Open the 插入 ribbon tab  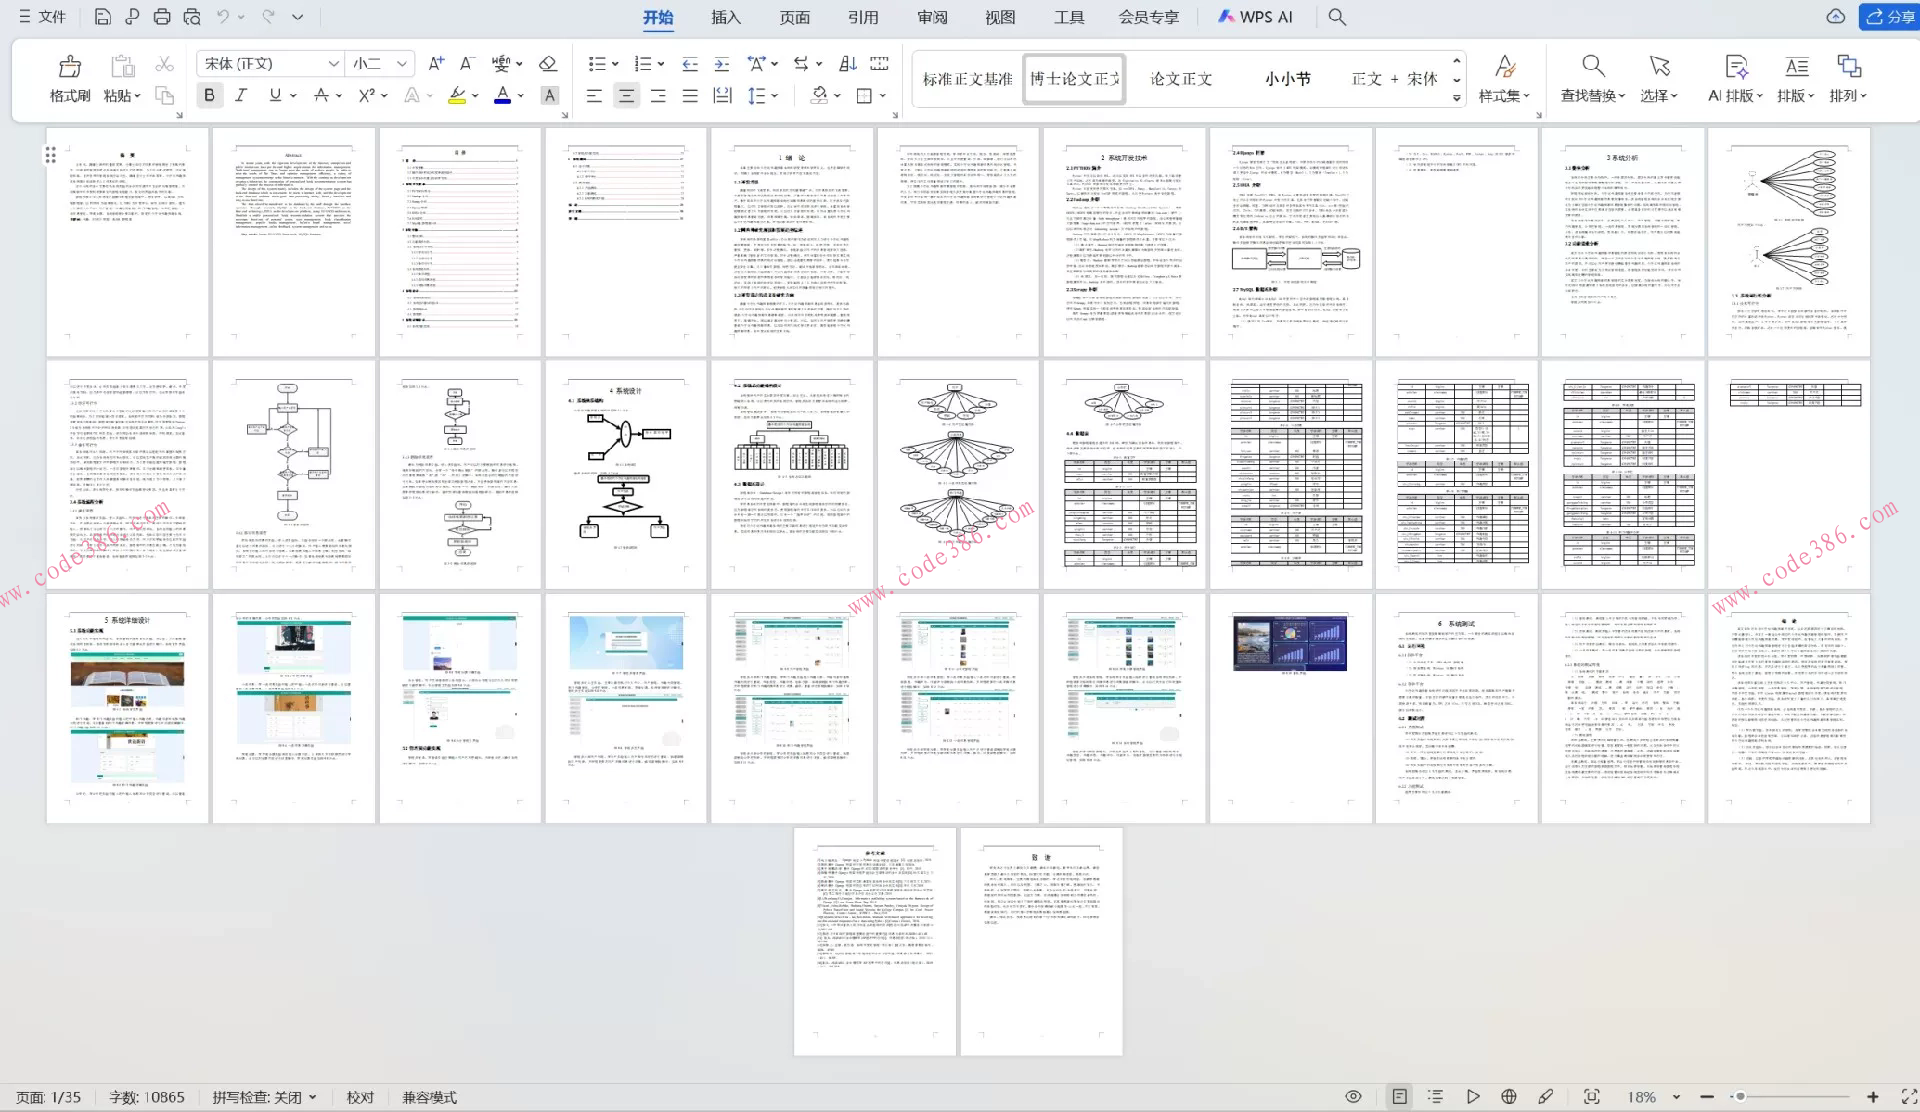pyautogui.click(x=726, y=17)
